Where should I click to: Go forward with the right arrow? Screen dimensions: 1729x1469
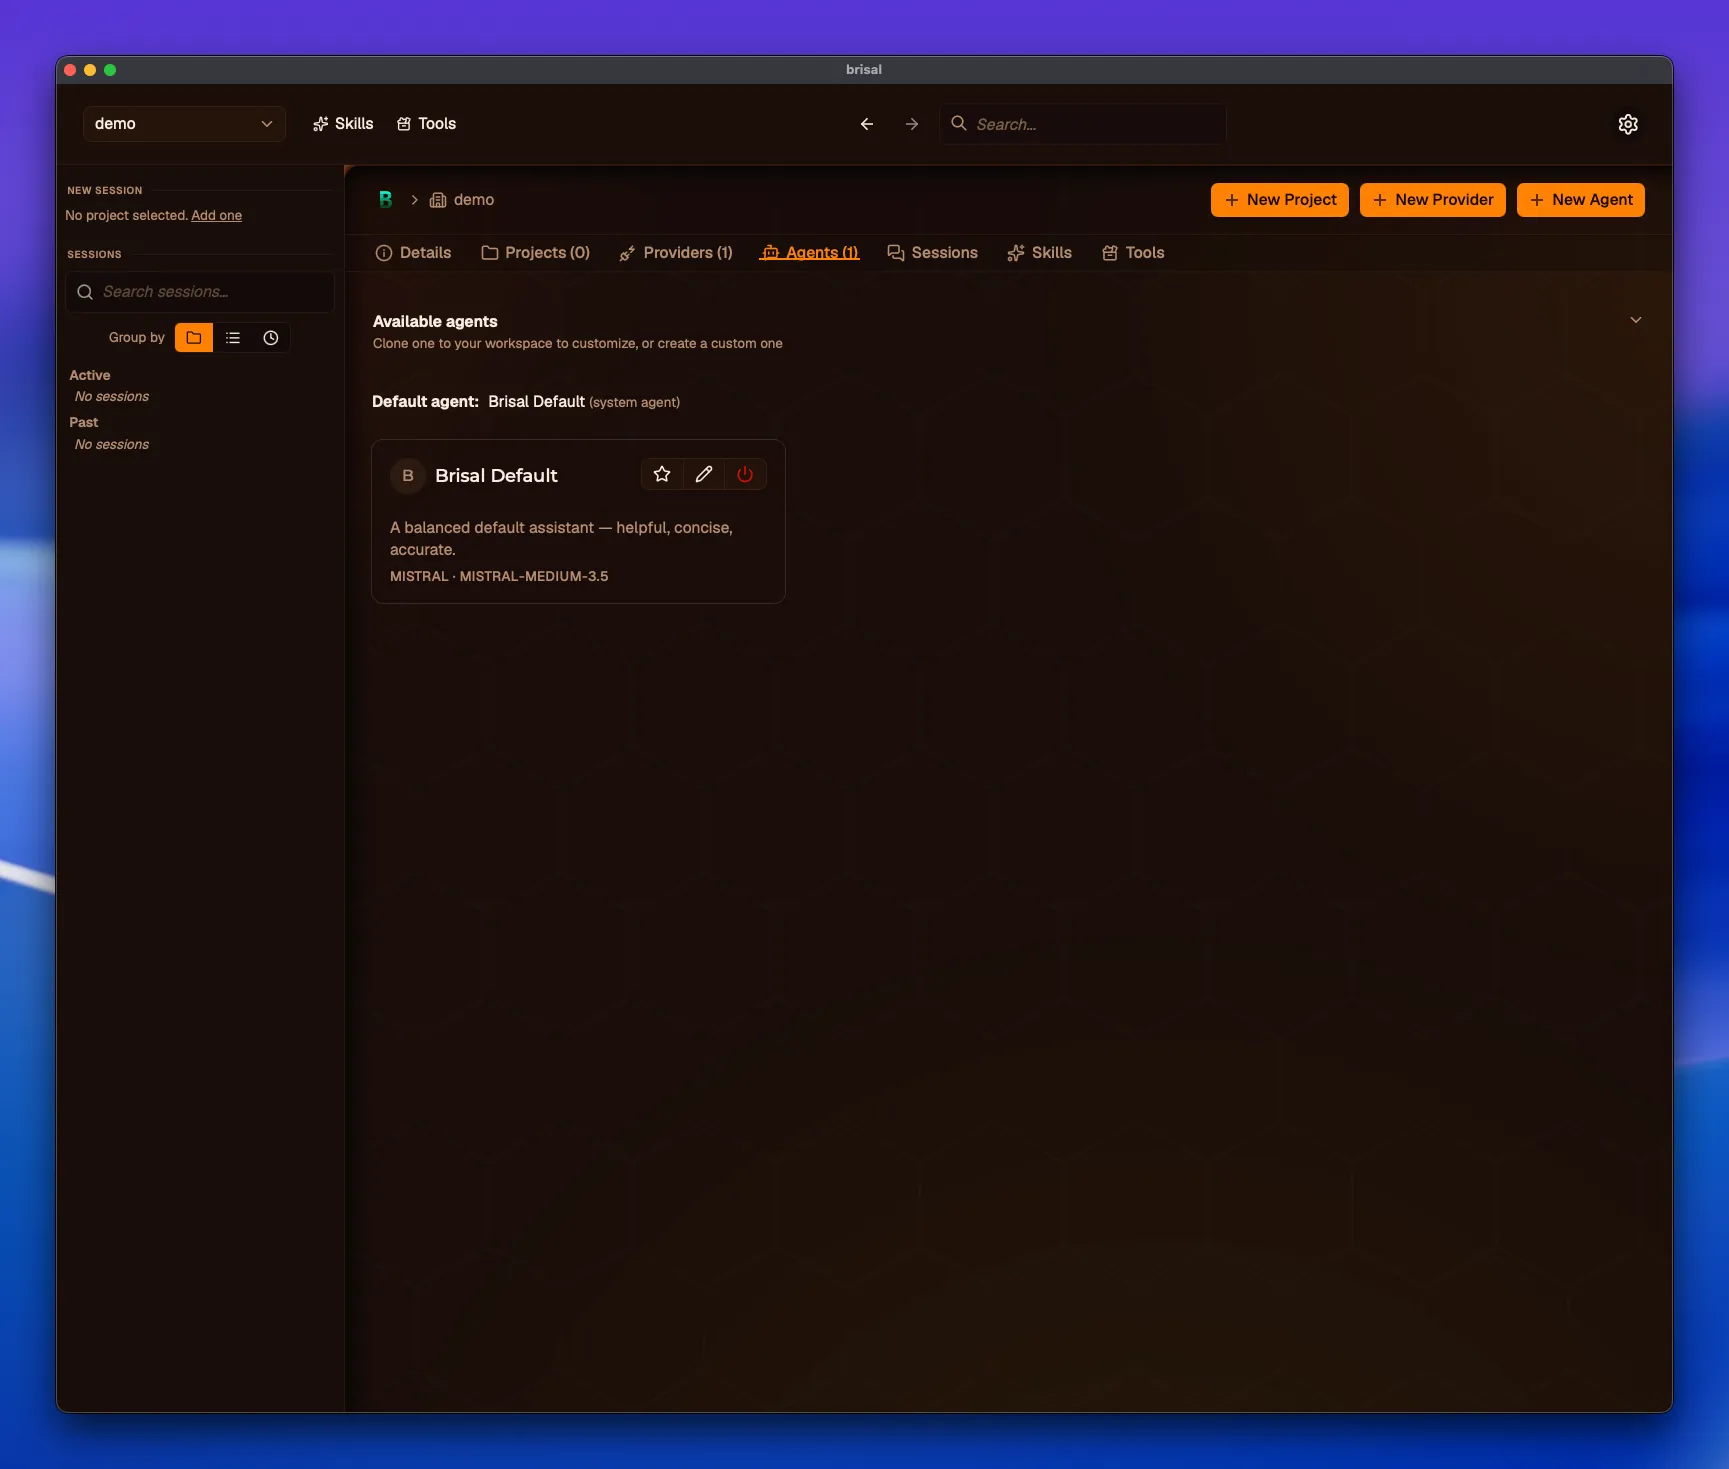(912, 124)
